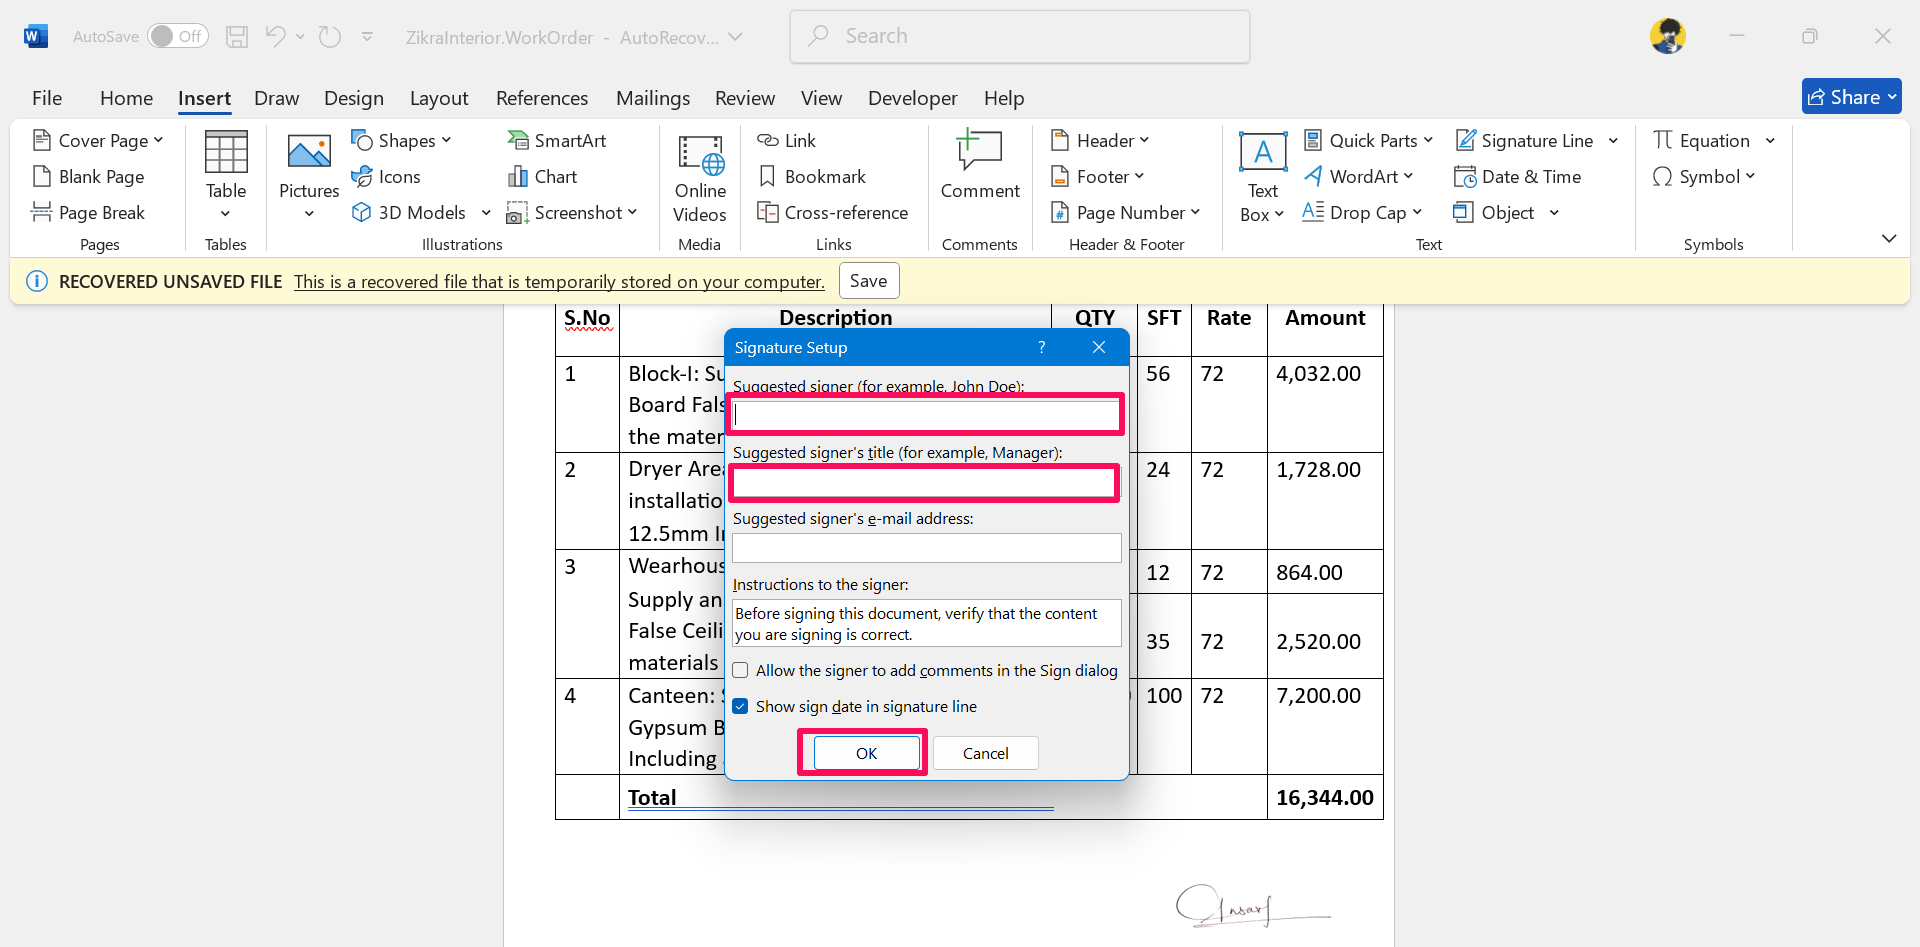Image resolution: width=1920 pixels, height=947 pixels.
Task: Expand the Object dropdown arrow
Action: click(1554, 213)
